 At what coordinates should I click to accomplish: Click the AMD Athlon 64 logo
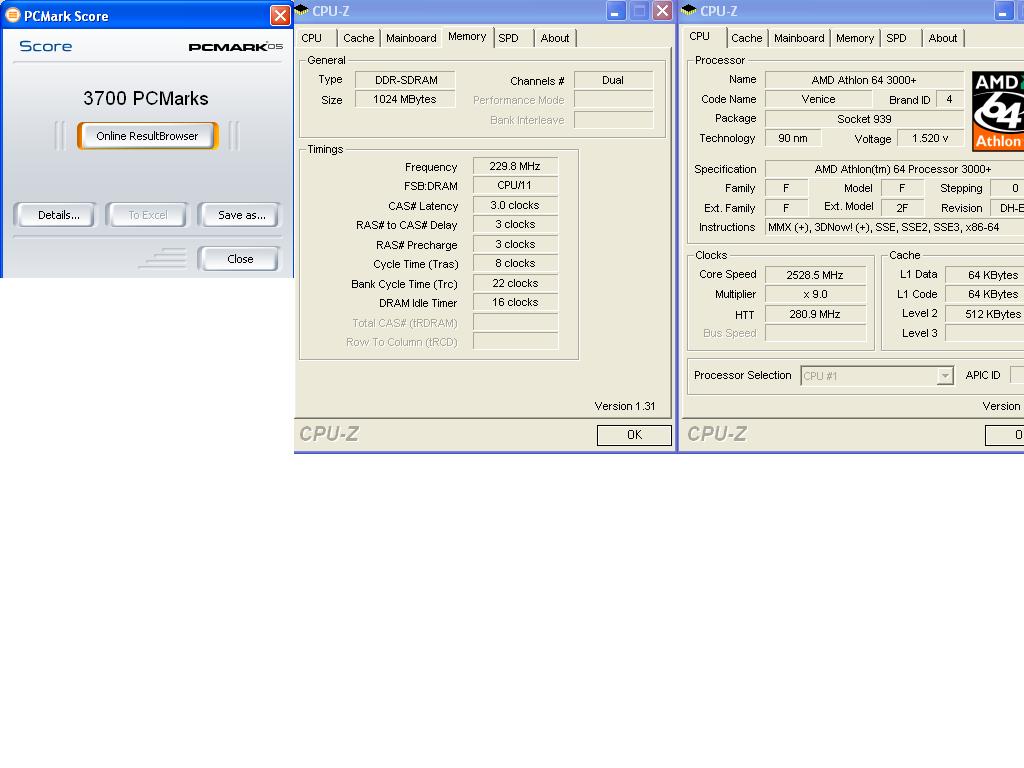click(997, 110)
